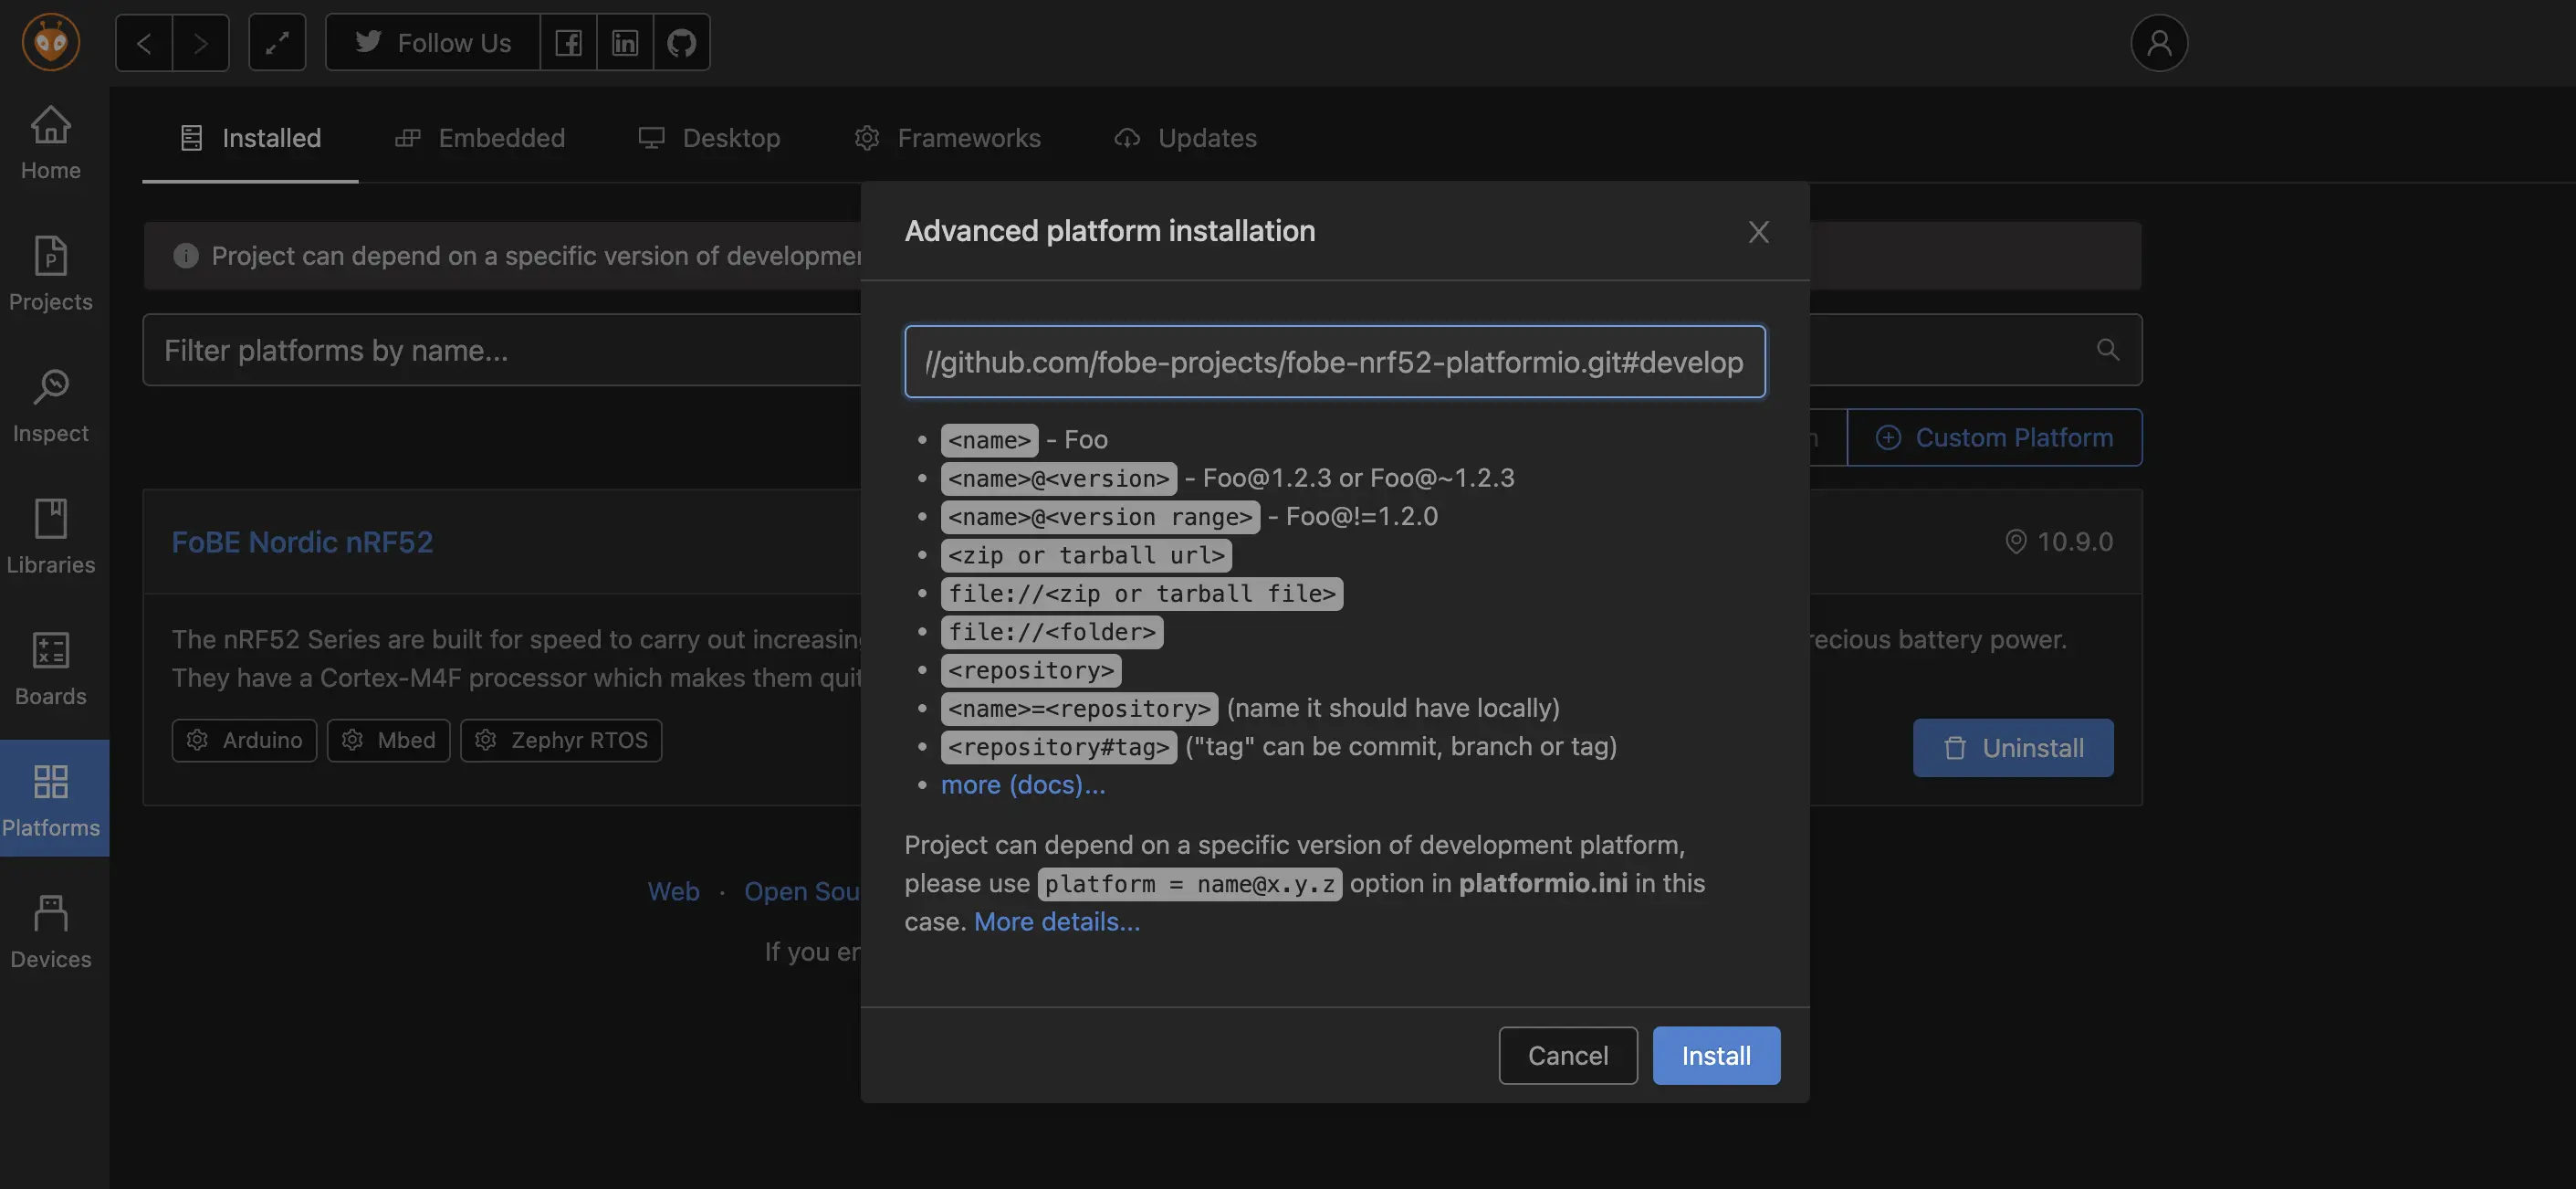The image size is (2576, 1189).
Task: Switch to the Updates tab
Action: 1184,137
